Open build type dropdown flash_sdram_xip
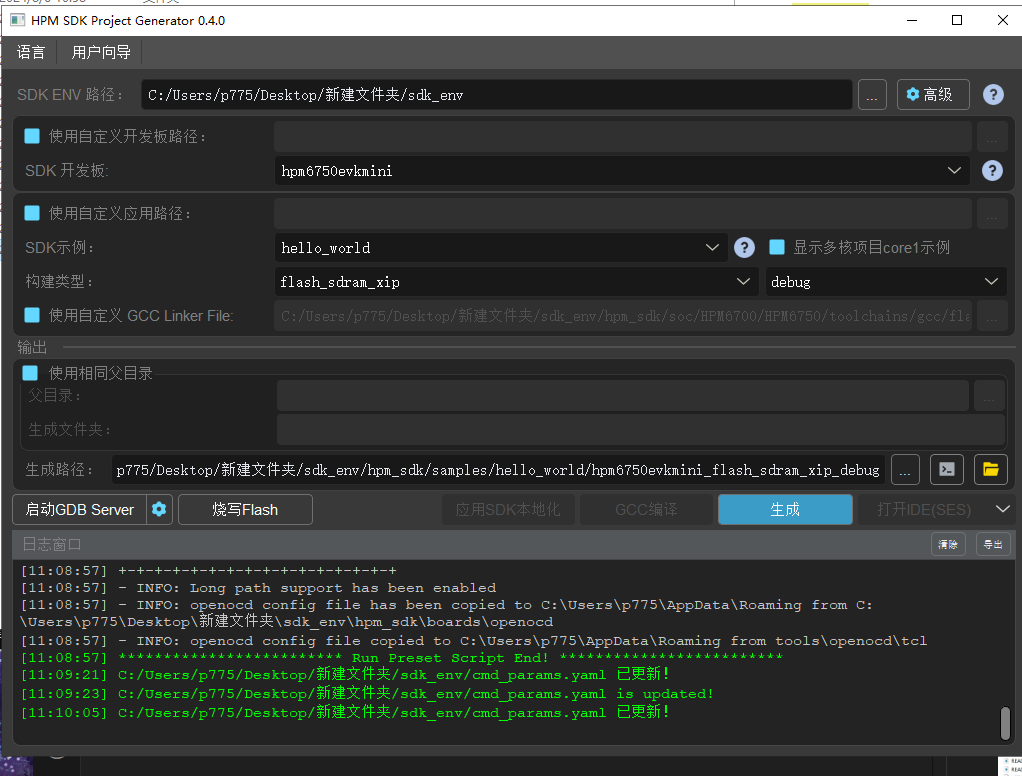The width and height of the screenshot is (1022, 776). (x=516, y=282)
